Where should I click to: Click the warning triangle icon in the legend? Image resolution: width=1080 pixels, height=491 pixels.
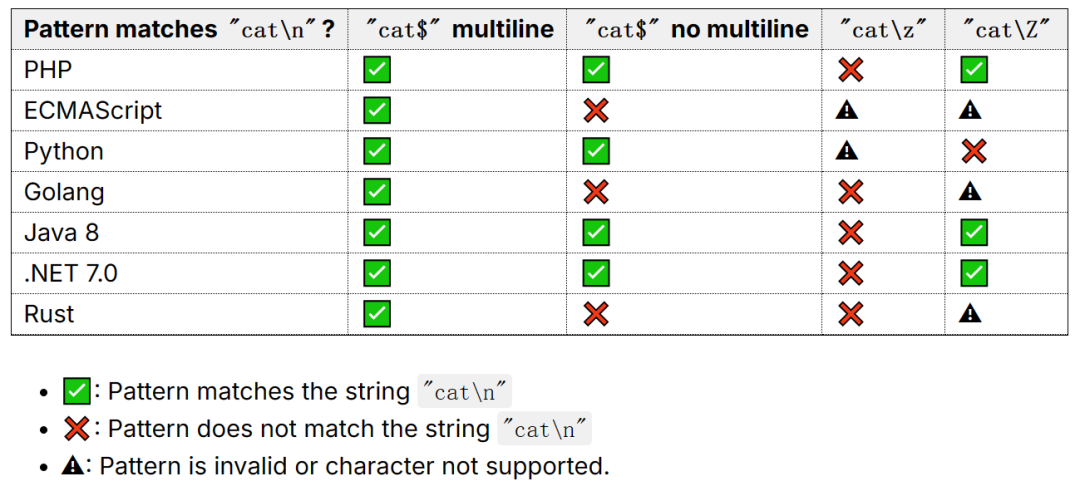coord(72,466)
